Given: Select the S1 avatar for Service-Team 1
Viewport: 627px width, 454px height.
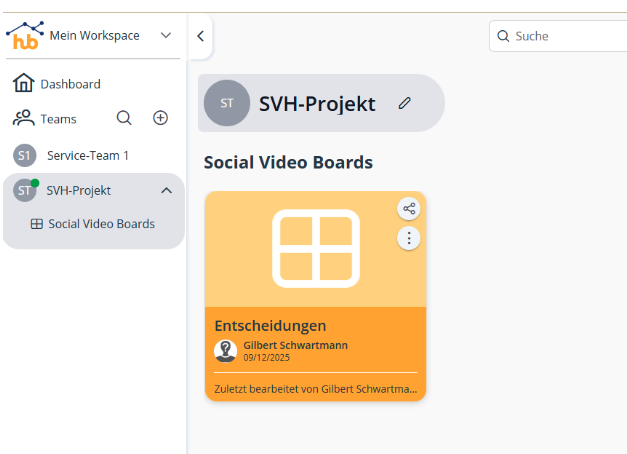Looking at the screenshot, I should 25,156.
